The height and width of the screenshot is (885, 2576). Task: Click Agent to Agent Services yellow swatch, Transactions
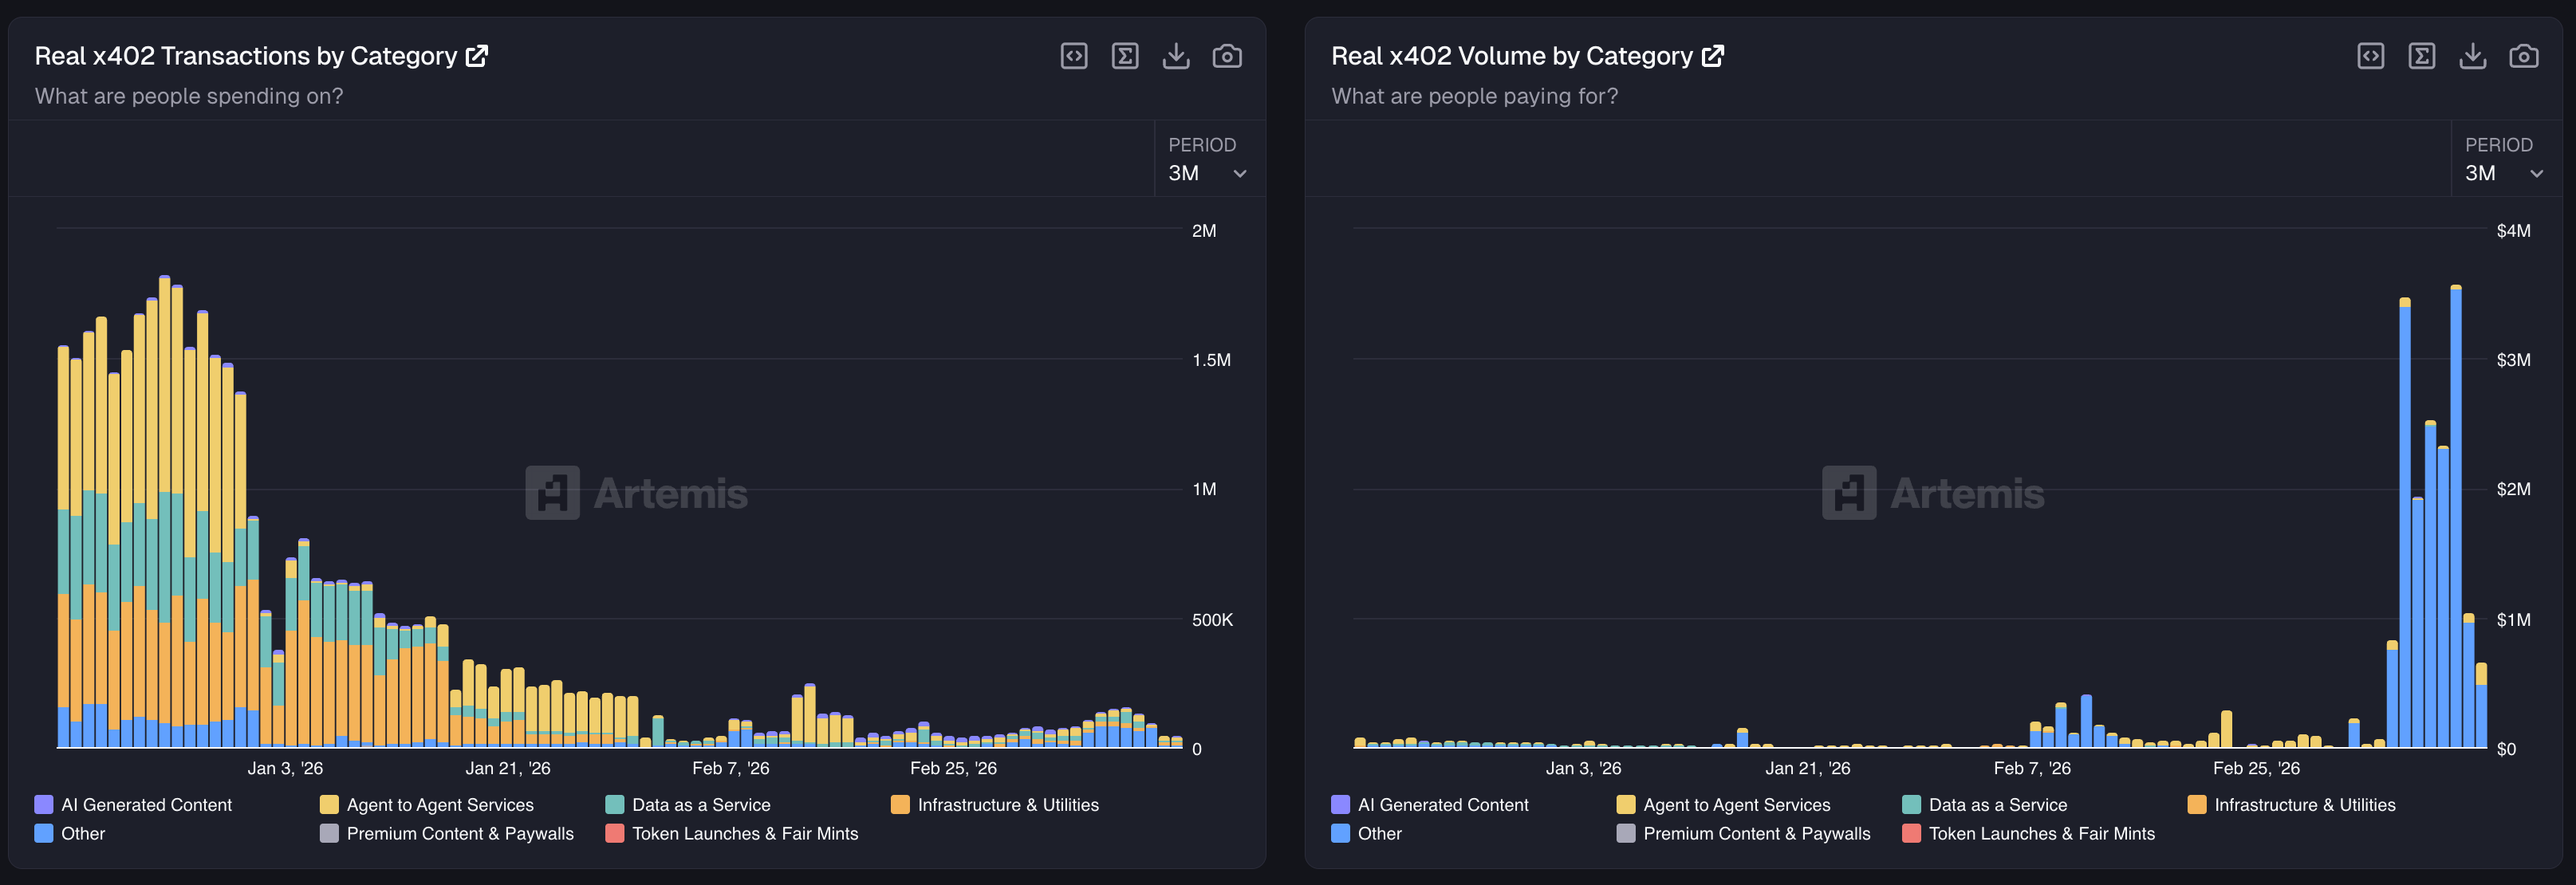point(329,805)
